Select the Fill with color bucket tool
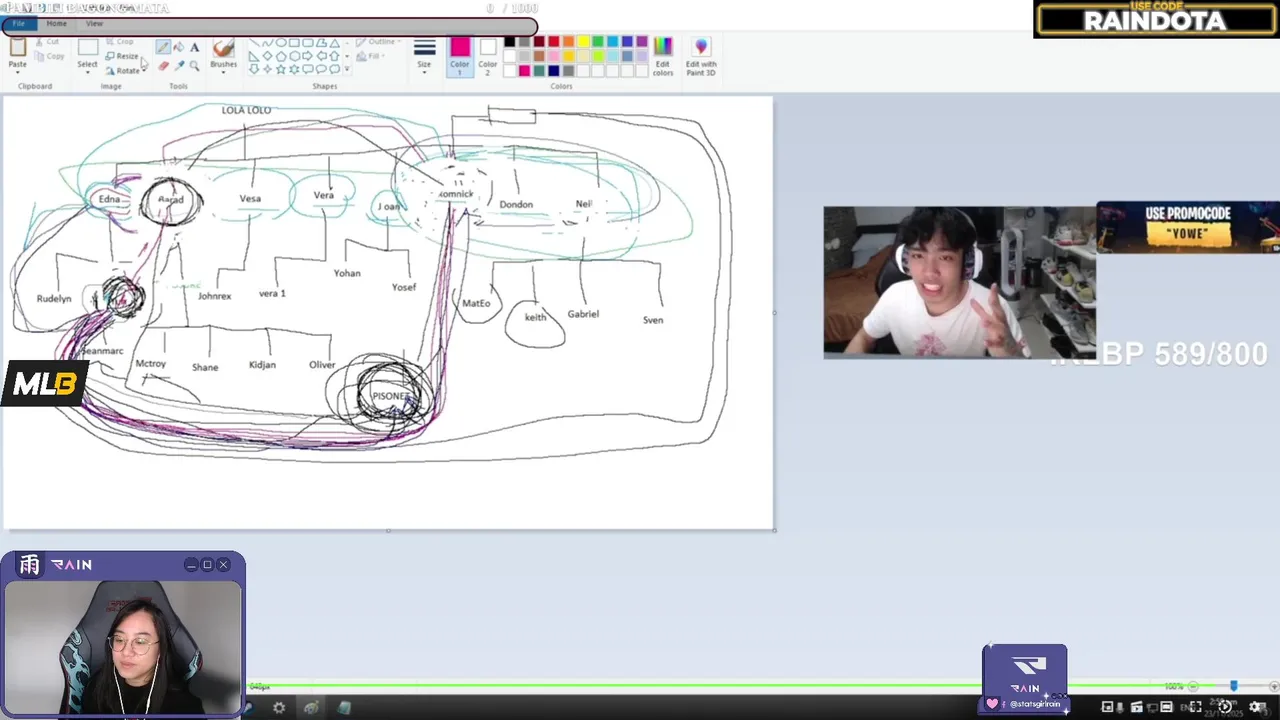This screenshot has height=720, width=1280. (178, 47)
